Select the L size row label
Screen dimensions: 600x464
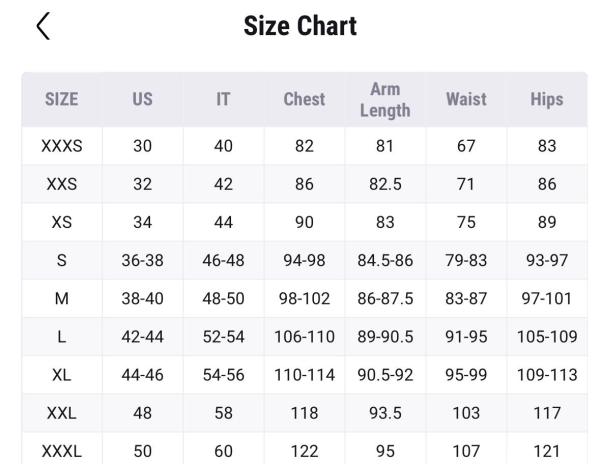[x=62, y=337]
